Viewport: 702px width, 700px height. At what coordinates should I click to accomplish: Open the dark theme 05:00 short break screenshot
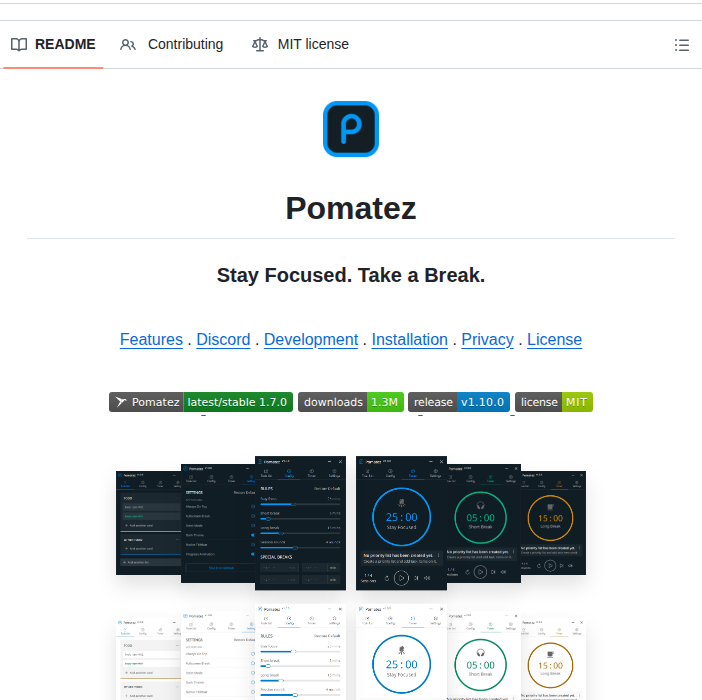tap(484, 523)
